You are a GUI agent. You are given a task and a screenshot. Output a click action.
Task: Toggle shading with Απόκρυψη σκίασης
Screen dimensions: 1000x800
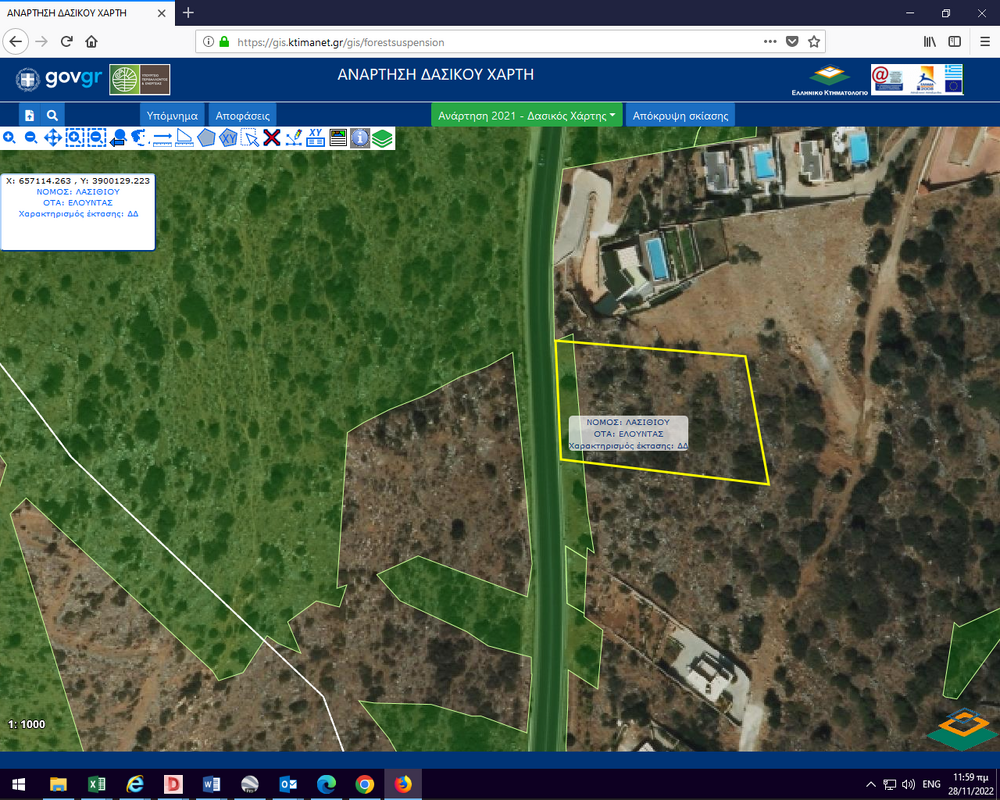(680, 115)
